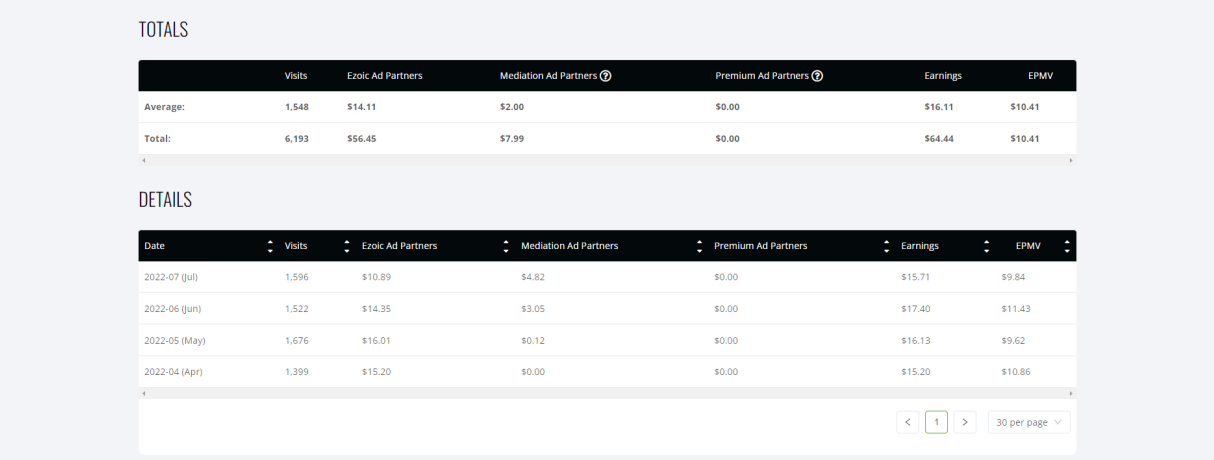This screenshot has height=460, width=1214.
Task: Sort Details table by Date
Action: click(x=270, y=246)
